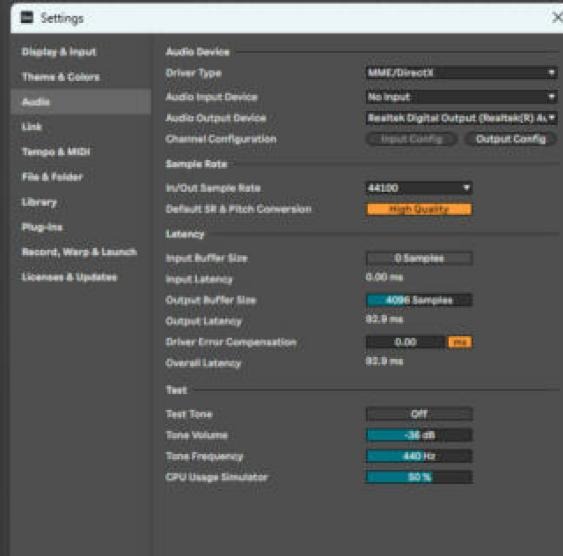
Task: Click the Driver Error Compensation value field
Action: 405,342
